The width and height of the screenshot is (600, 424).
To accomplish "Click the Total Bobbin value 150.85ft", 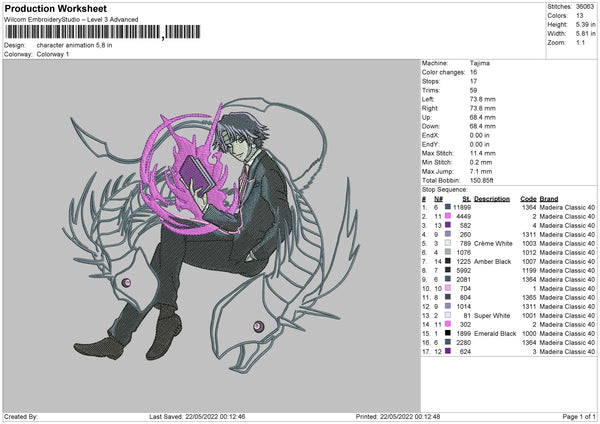I will 481,180.
